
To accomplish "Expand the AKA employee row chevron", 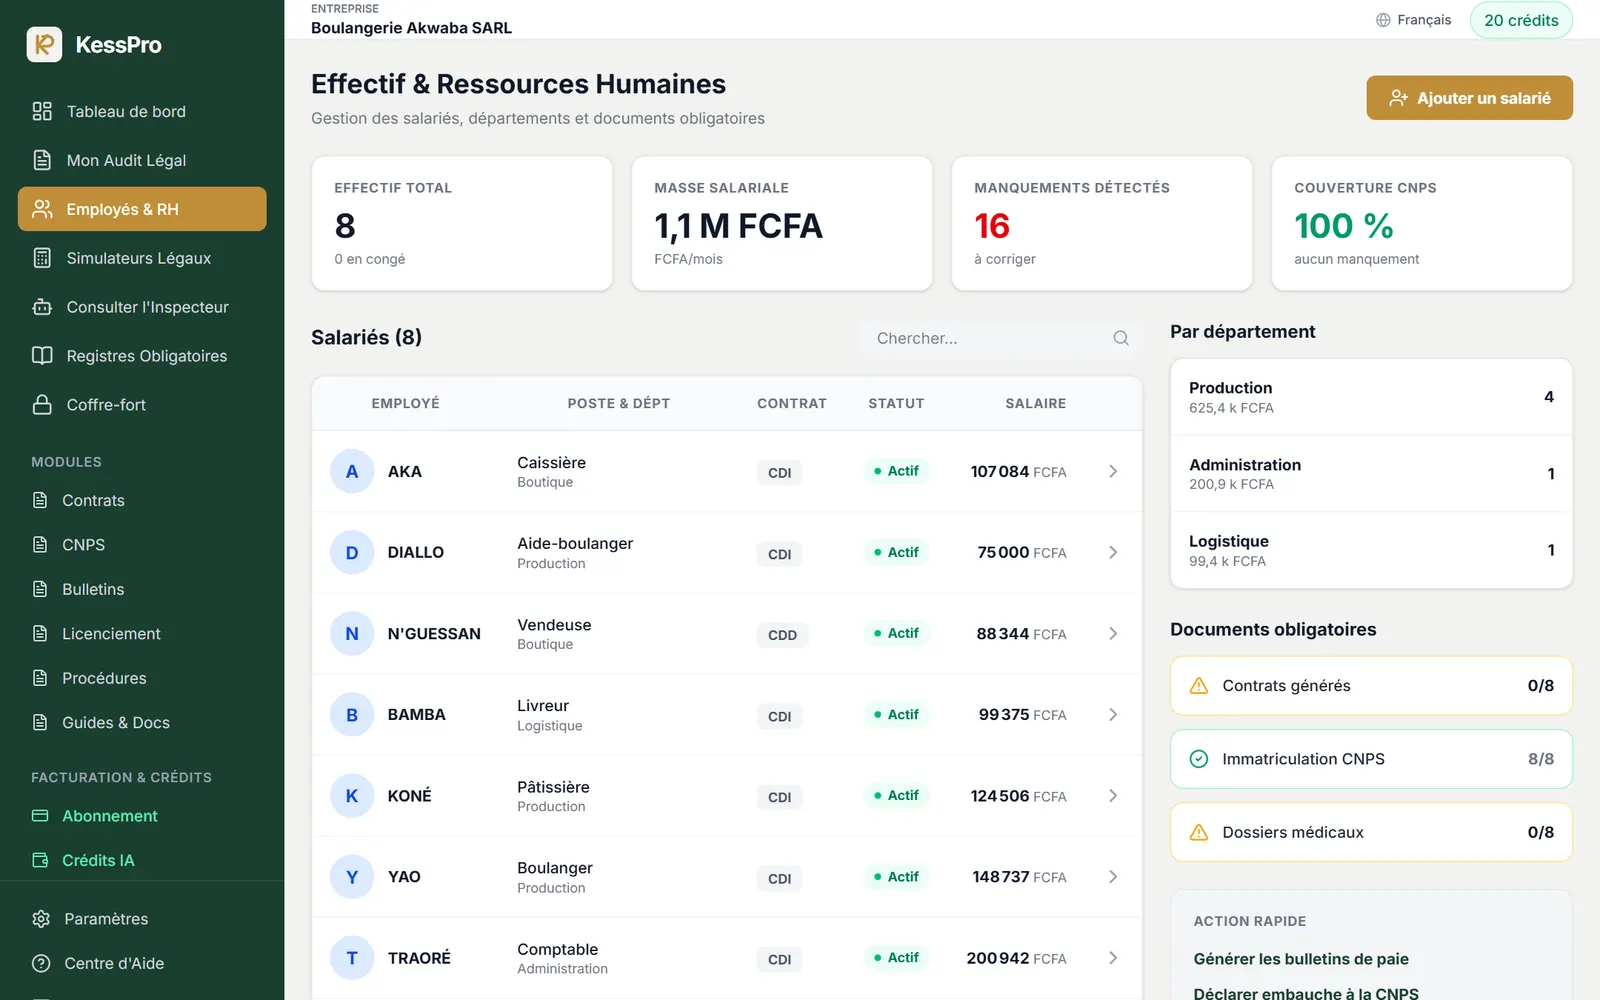I will [1113, 471].
